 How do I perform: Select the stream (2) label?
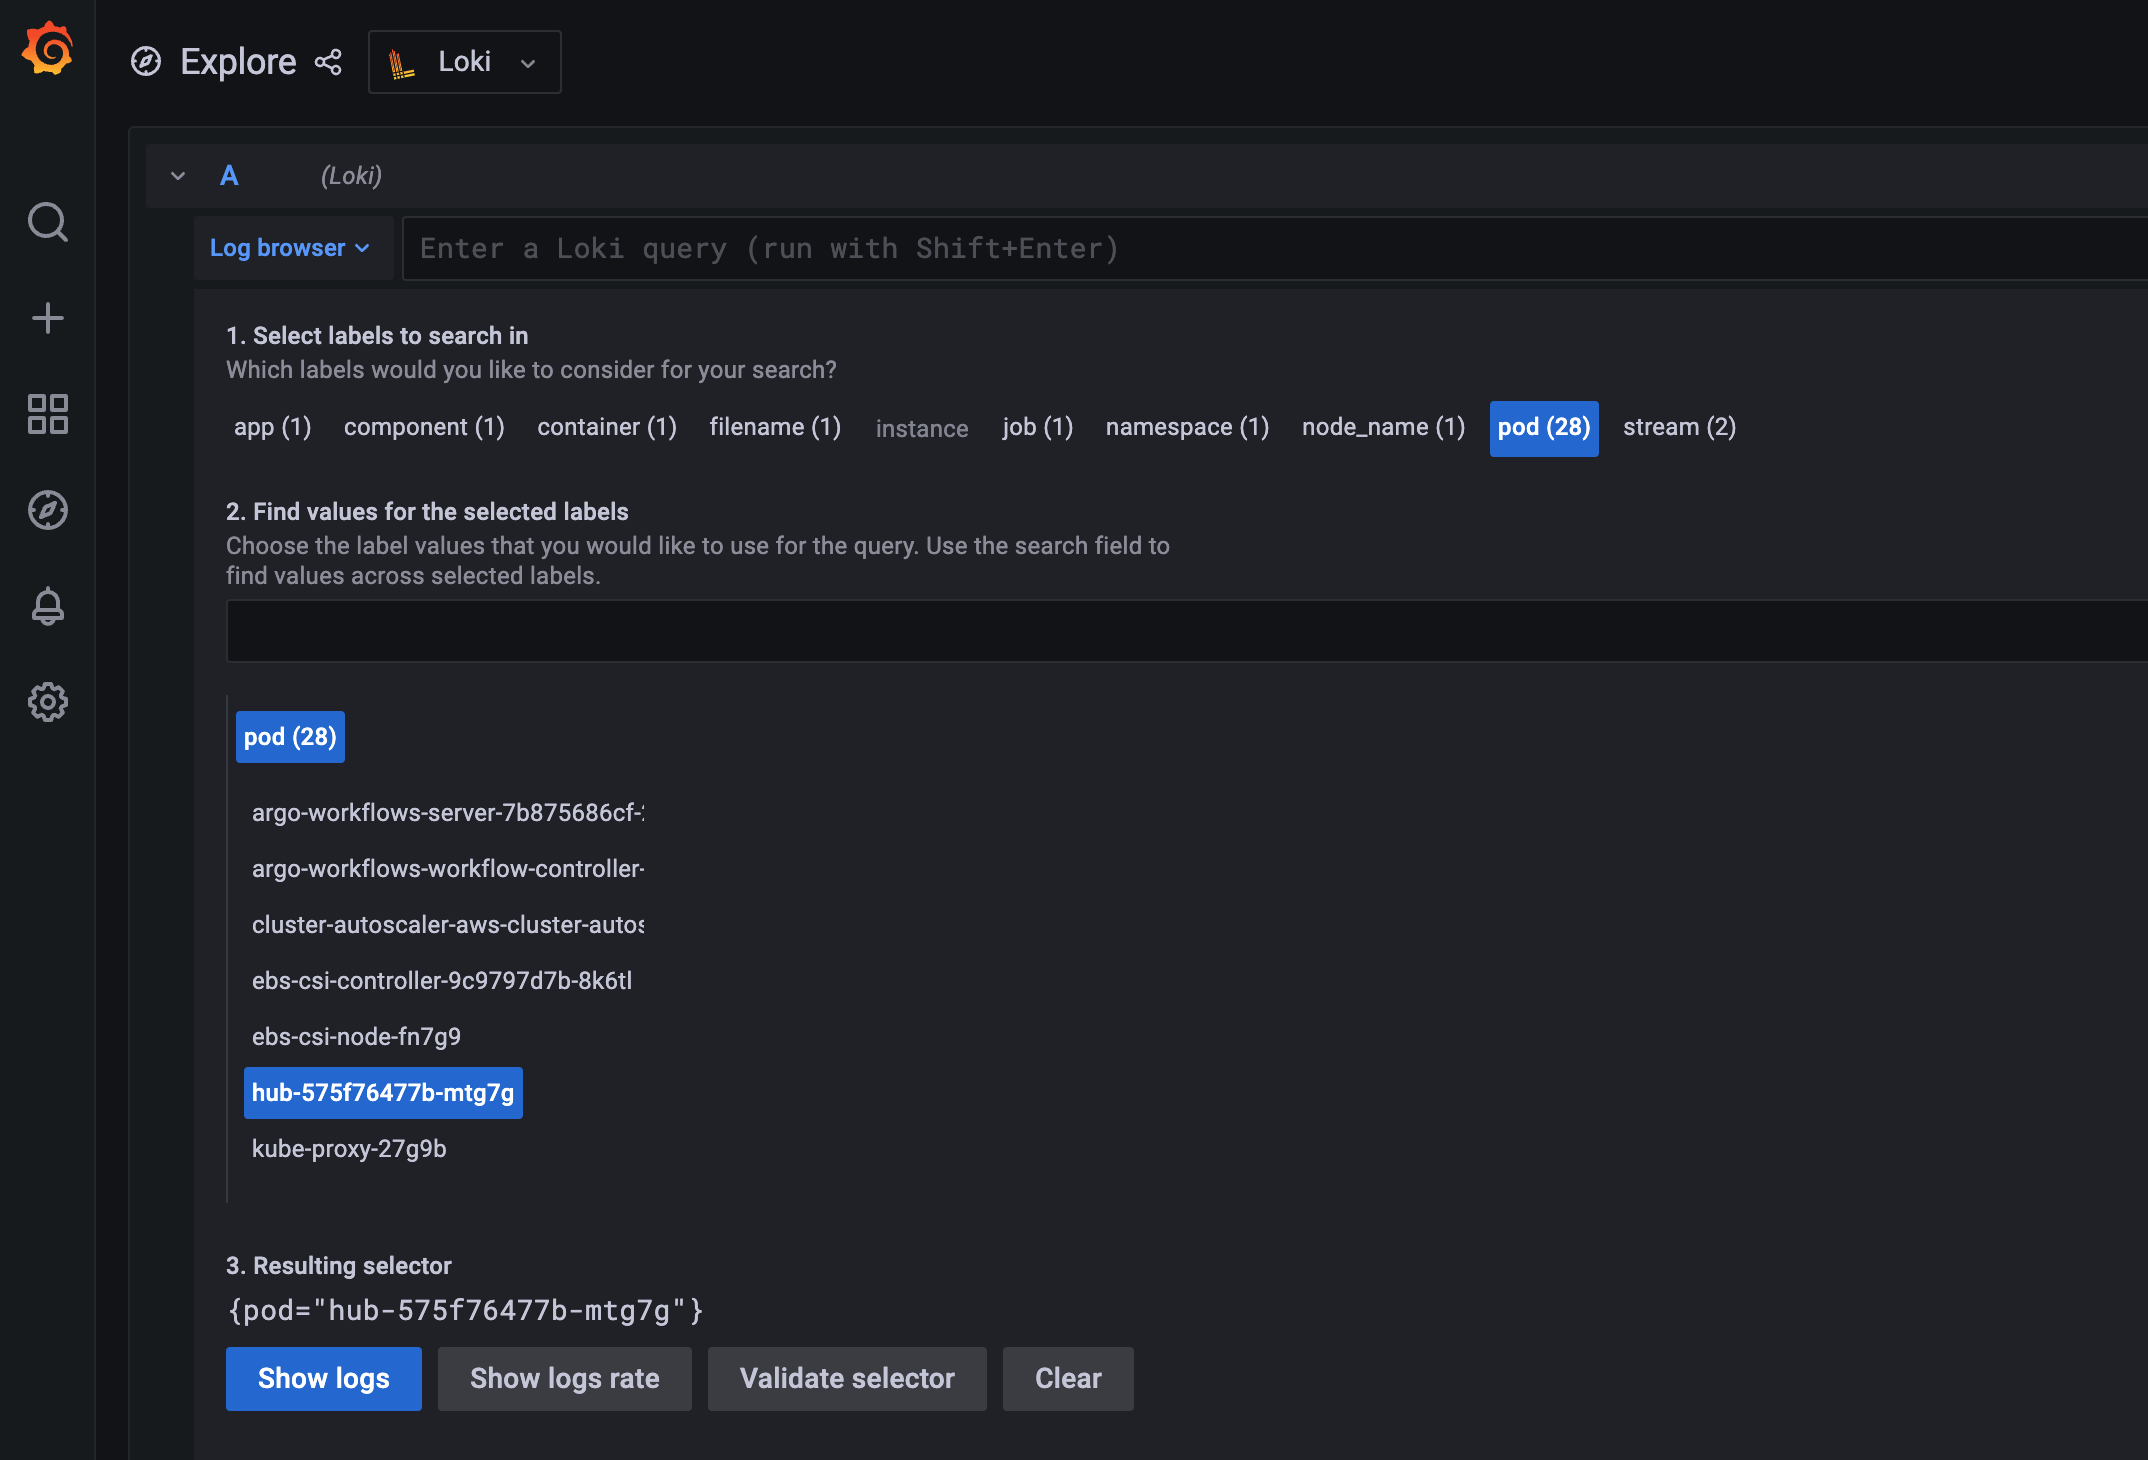[x=1679, y=428]
